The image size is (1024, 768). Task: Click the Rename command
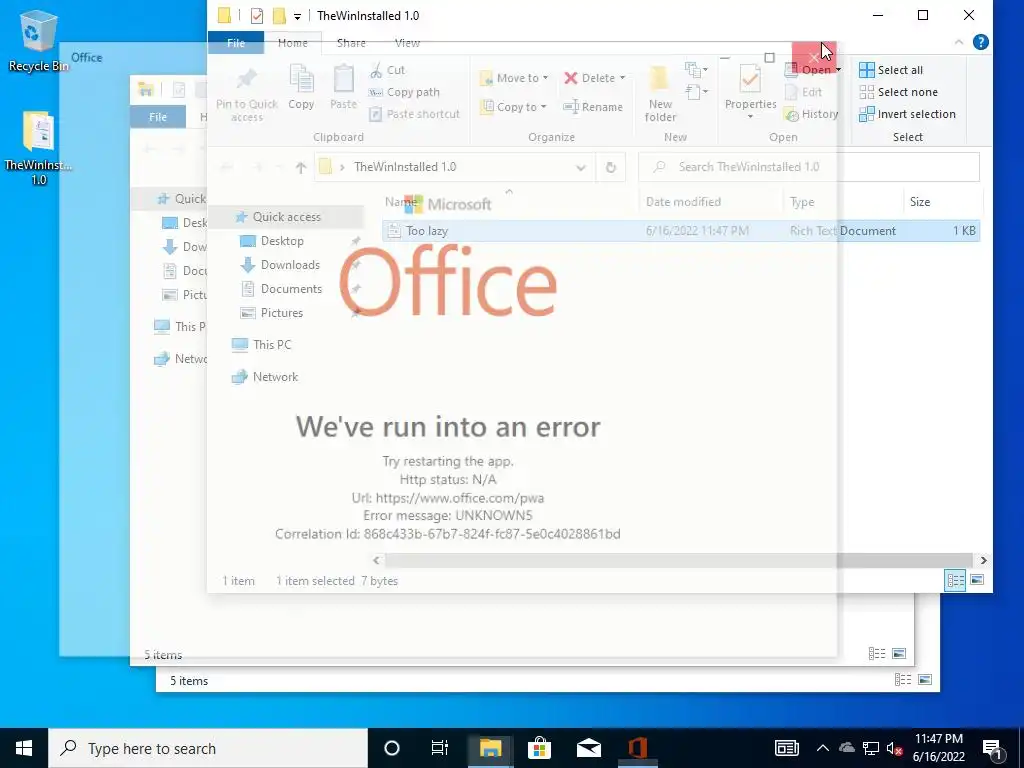(x=593, y=107)
